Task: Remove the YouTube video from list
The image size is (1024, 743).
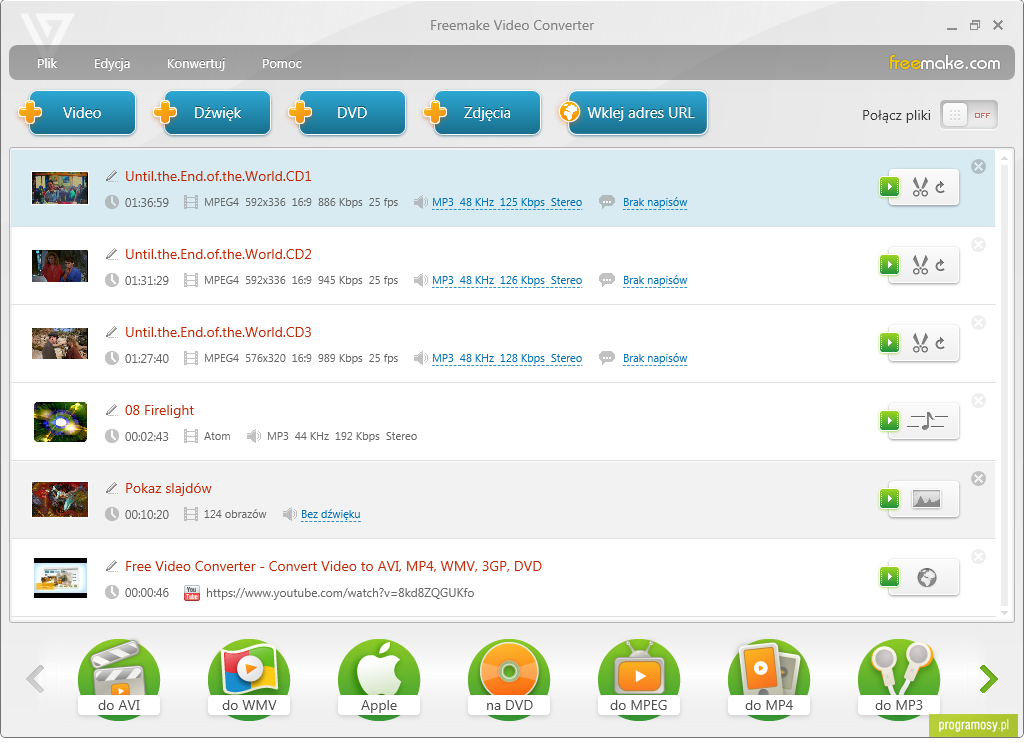Action: (x=978, y=556)
